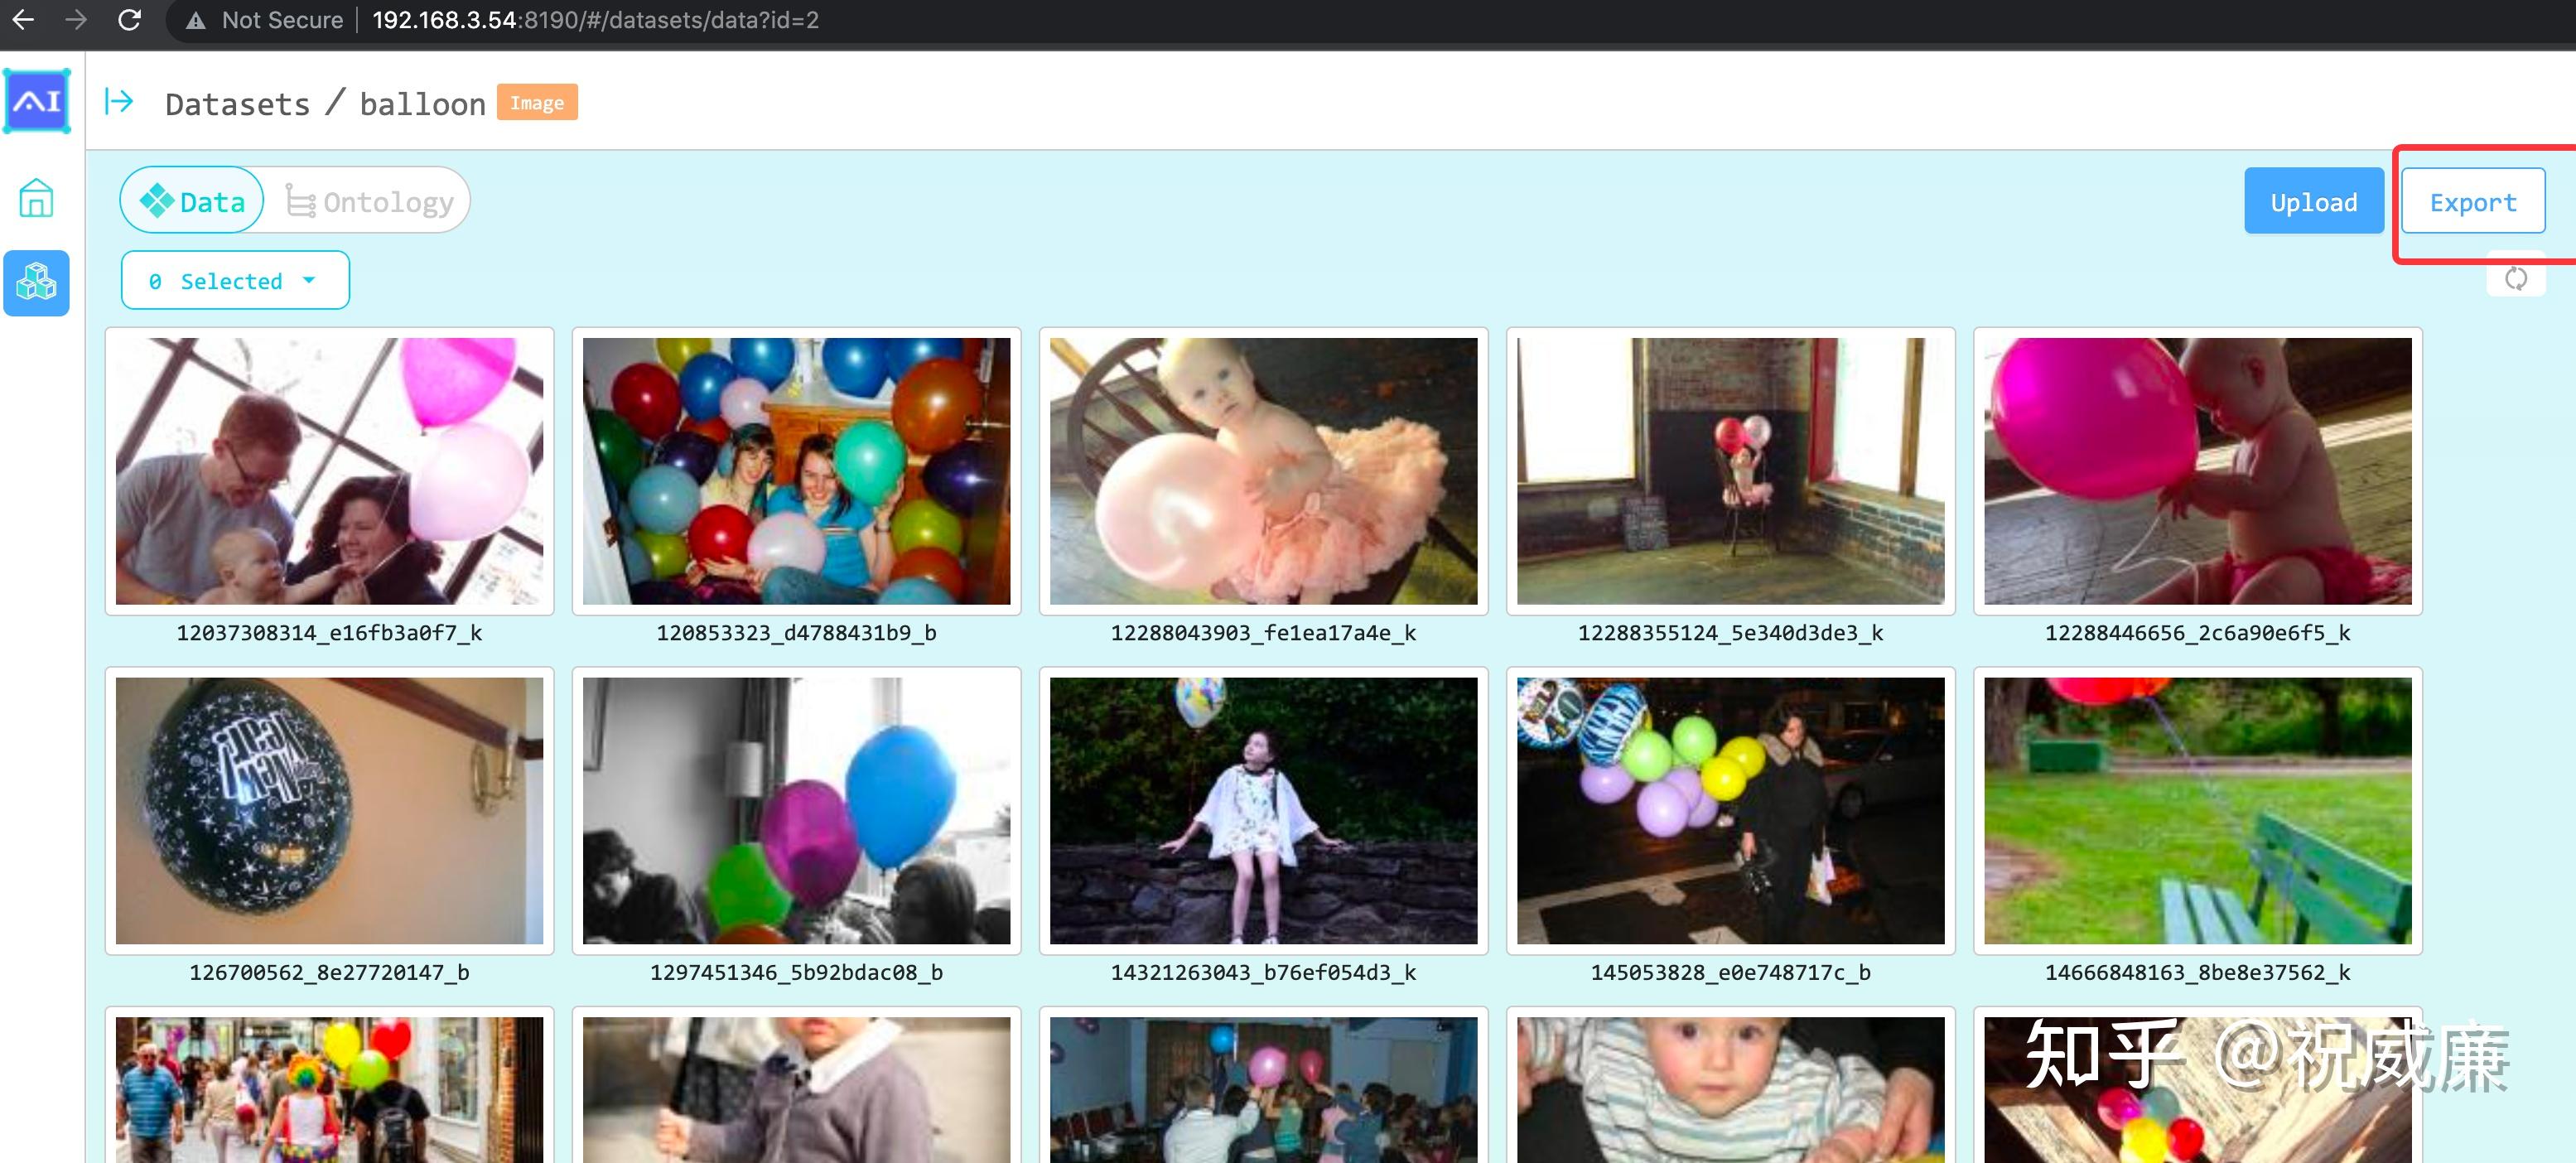The image size is (2576, 1163).
Task: Switch to the Ontology tab
Action: click(x=370, y=201)
